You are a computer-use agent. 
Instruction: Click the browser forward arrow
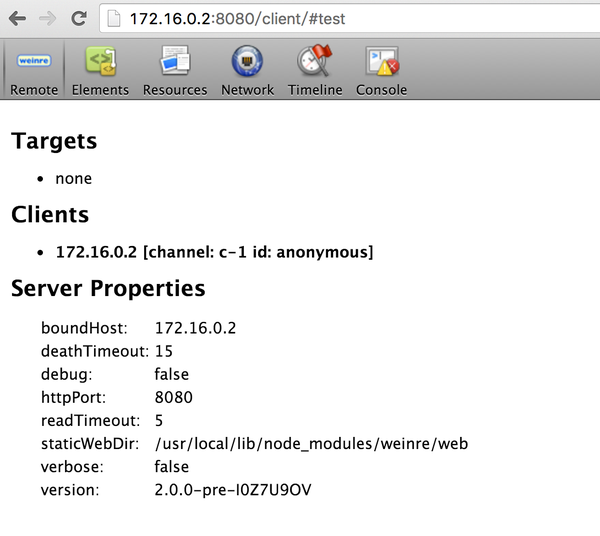47,18
